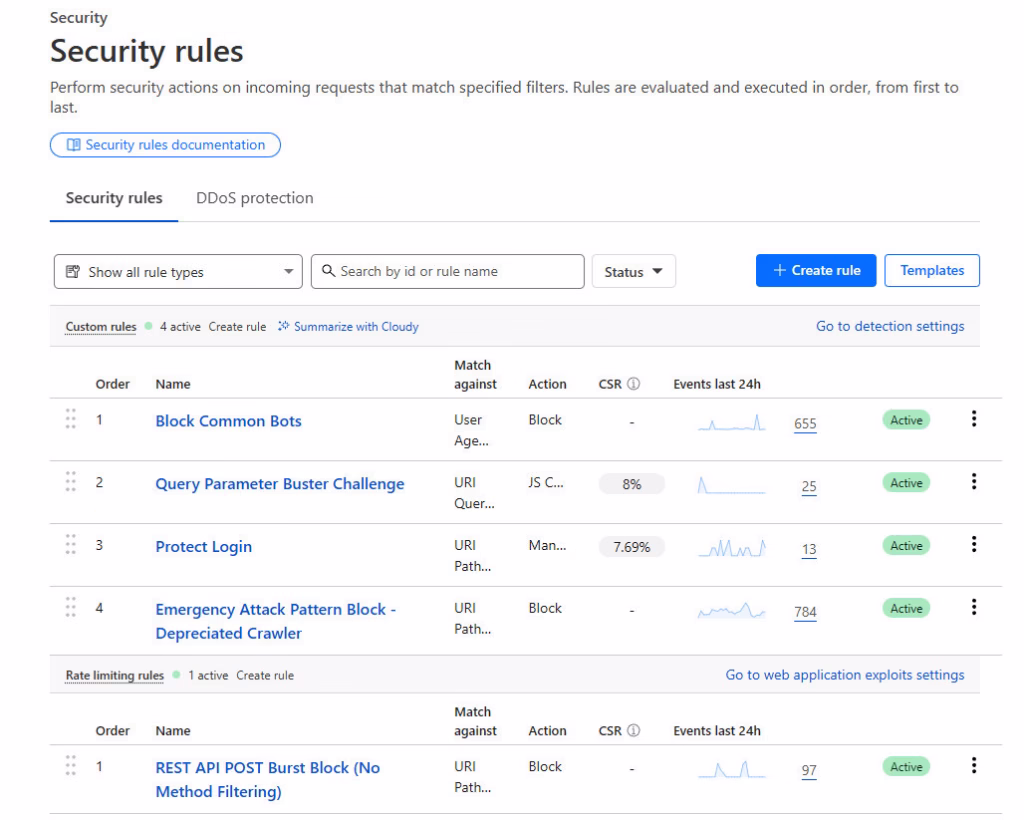Expand the Show all rule types dropdown
Screen dimensions: 1024x820
click(x=178, y=272)
